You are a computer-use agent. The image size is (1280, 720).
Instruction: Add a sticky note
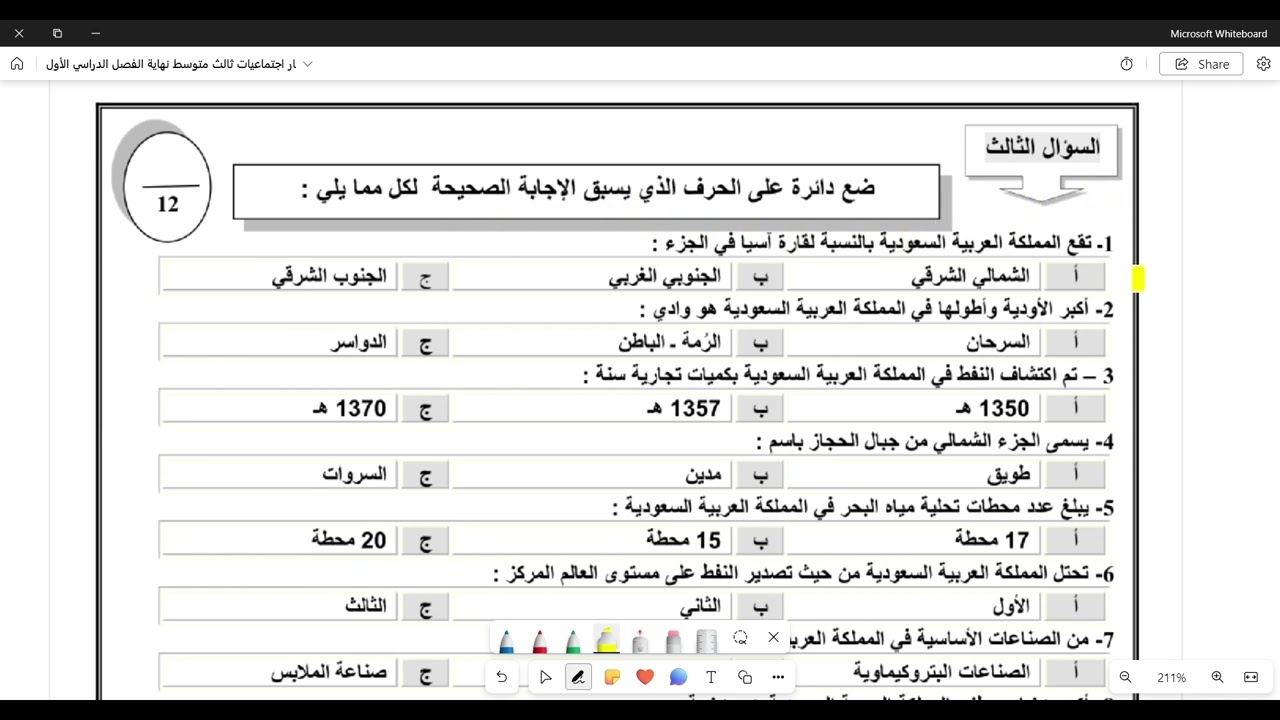612,677
